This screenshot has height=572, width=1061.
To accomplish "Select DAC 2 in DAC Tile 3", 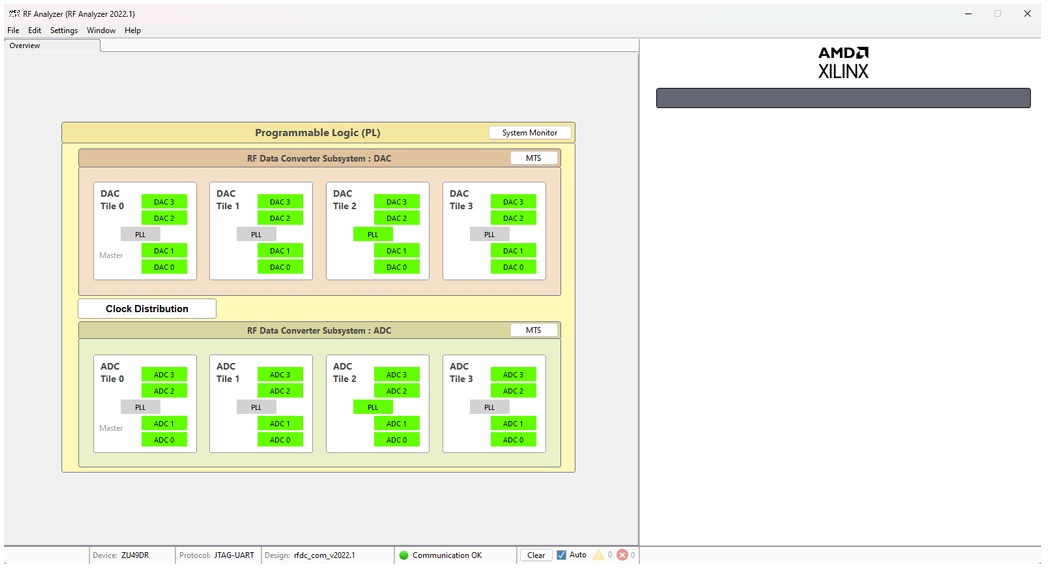I will click(513, 218).
